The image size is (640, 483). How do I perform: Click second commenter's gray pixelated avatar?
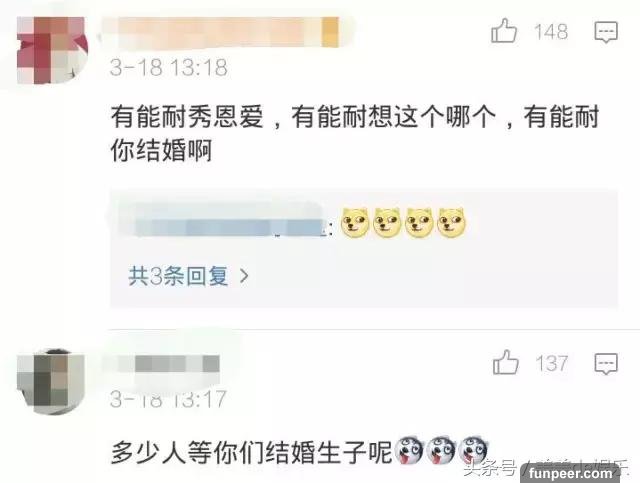(50, 382)
